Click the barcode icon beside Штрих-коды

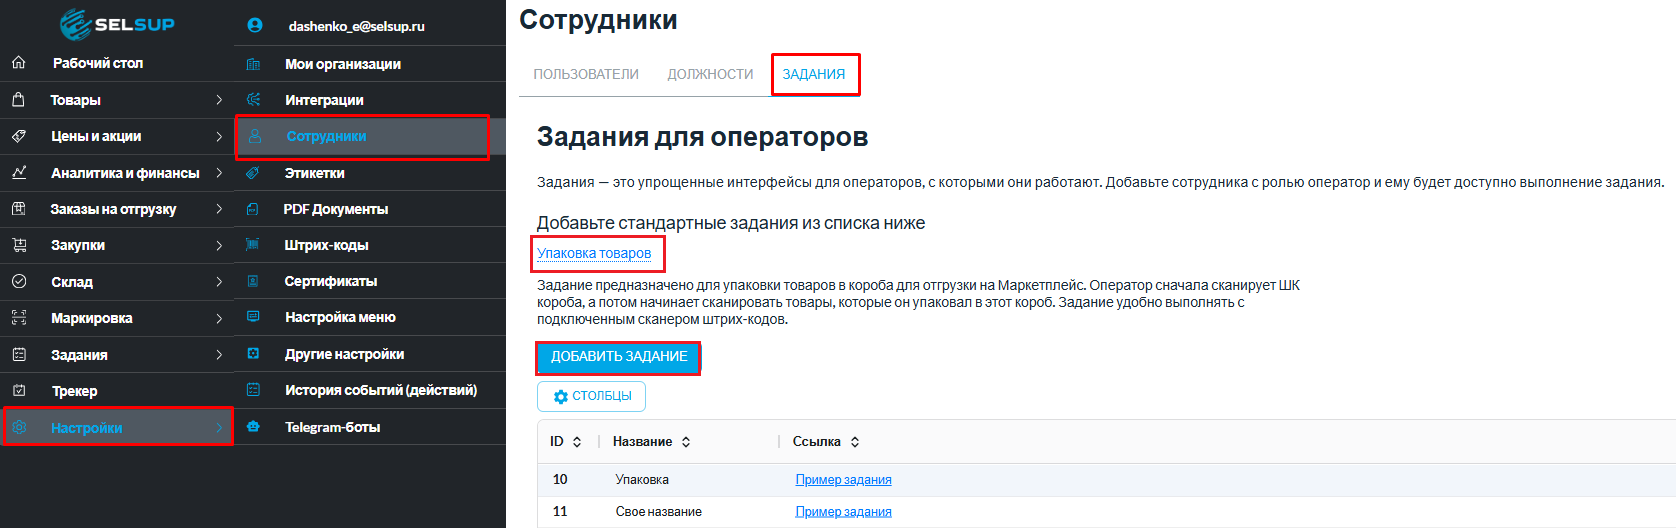[254, 245]
